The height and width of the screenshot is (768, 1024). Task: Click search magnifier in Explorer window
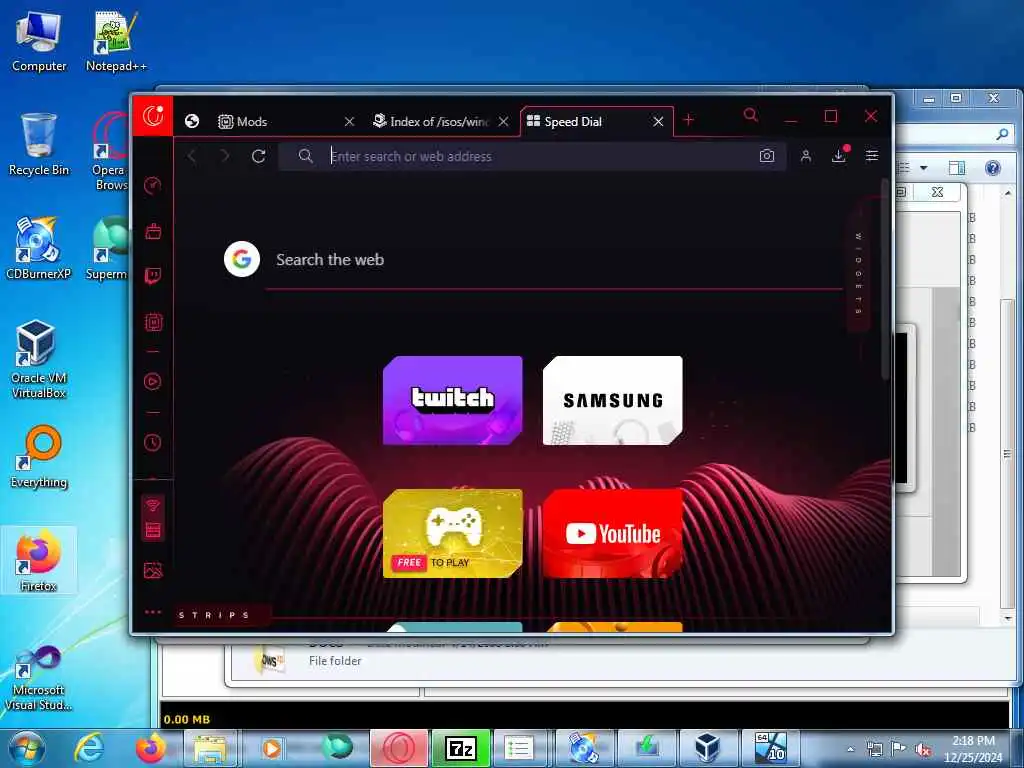point(1002,134)
